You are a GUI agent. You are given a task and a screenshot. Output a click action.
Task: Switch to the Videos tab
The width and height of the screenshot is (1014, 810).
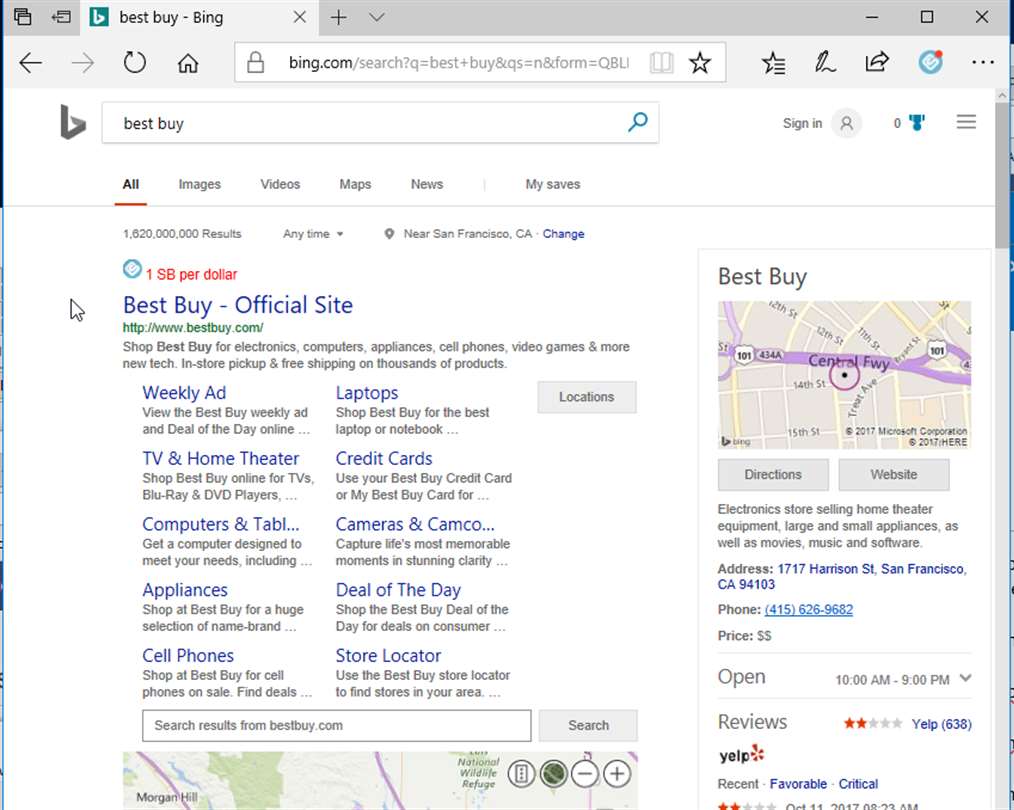coord(280,184)
